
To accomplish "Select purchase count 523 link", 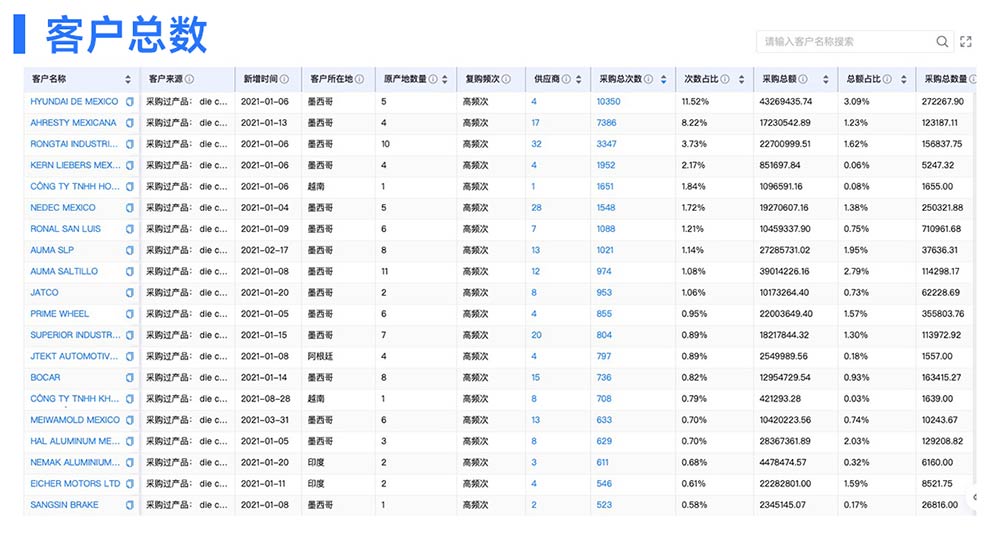I will [x=604, y=505].
